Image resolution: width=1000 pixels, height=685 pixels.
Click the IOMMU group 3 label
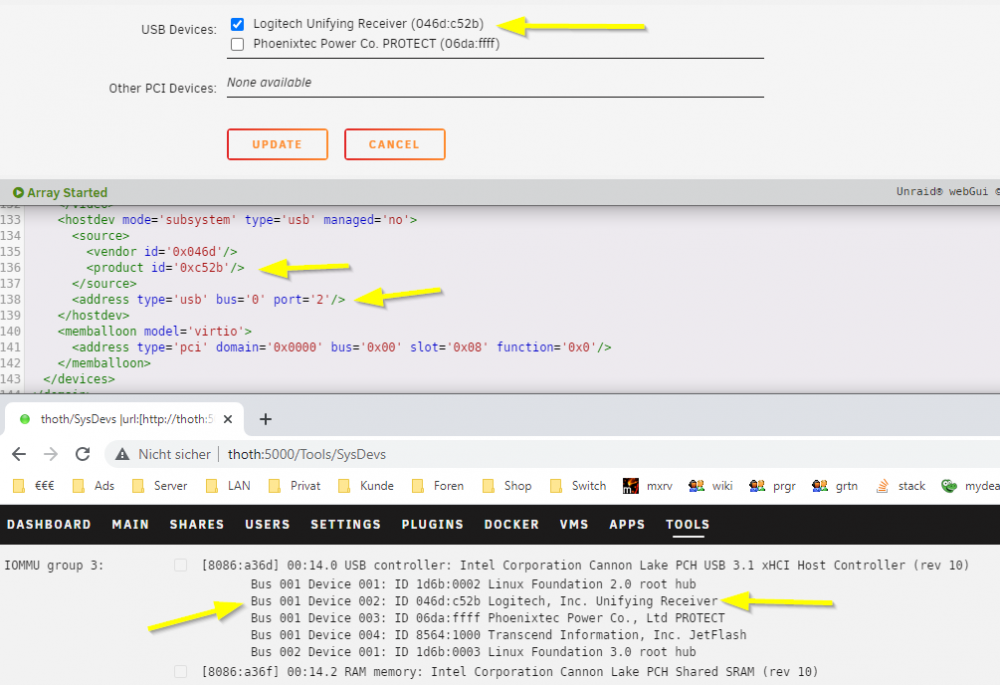coord(54,565)
